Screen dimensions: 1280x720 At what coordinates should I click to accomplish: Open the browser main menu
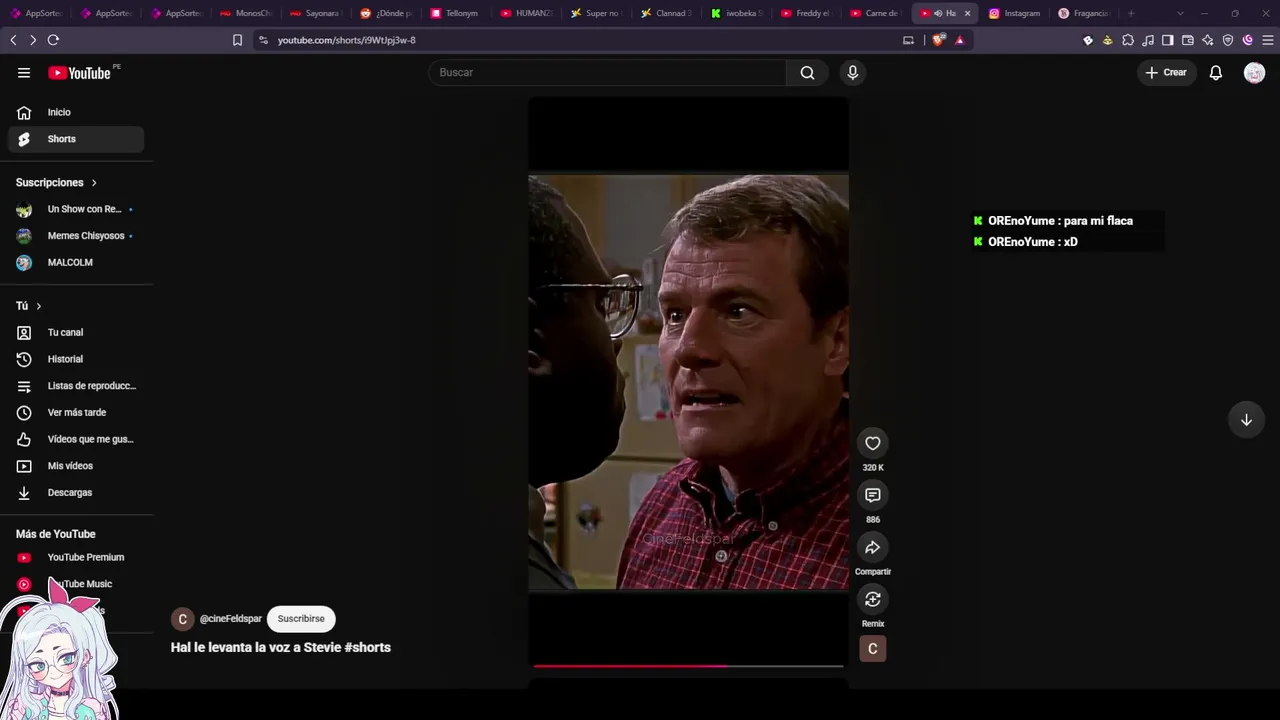pos(1268,40)
